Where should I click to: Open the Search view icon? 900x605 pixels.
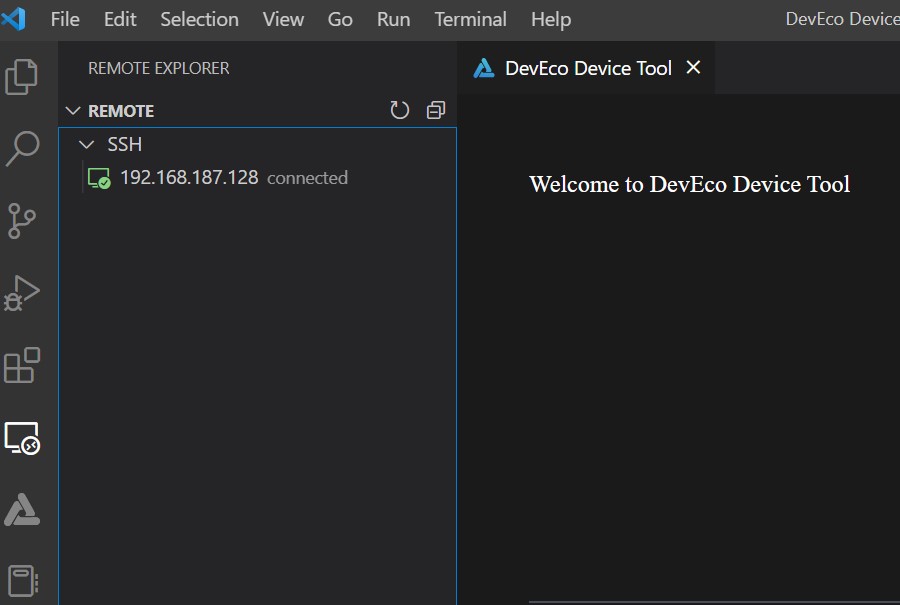click(x=22, y=148)
